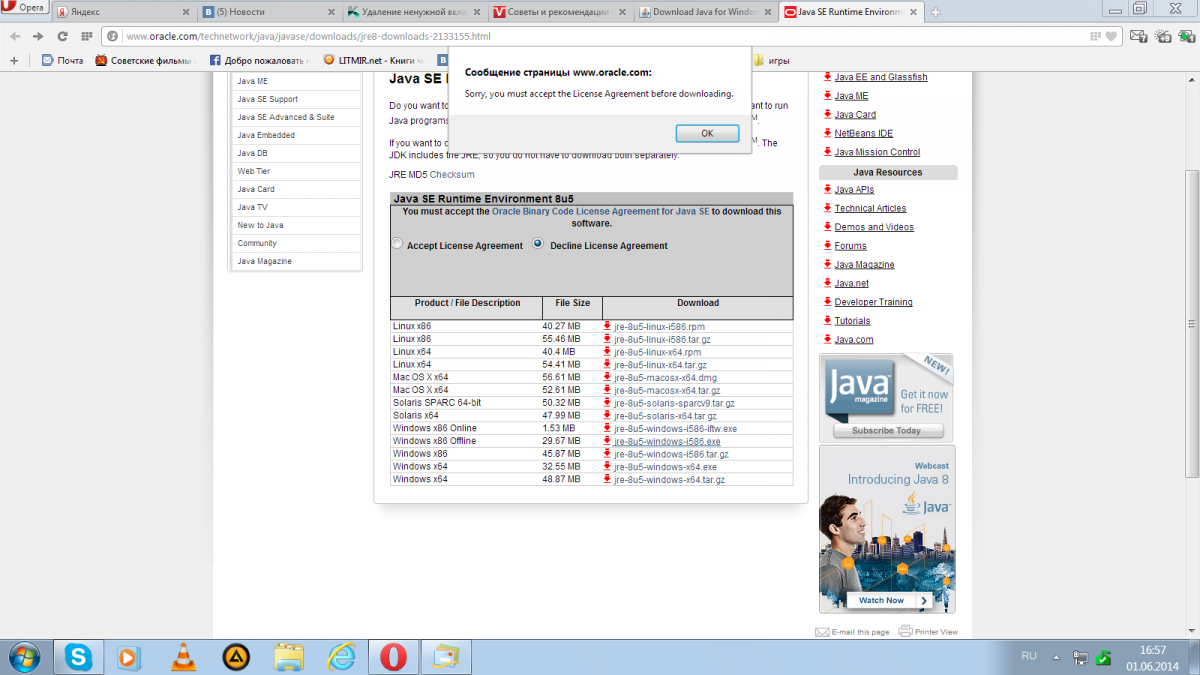Image resolution: width=1200 pixels, height=675 pixels.
Task: Open the Советские фильмы bookmark
Action: (147, 60)
